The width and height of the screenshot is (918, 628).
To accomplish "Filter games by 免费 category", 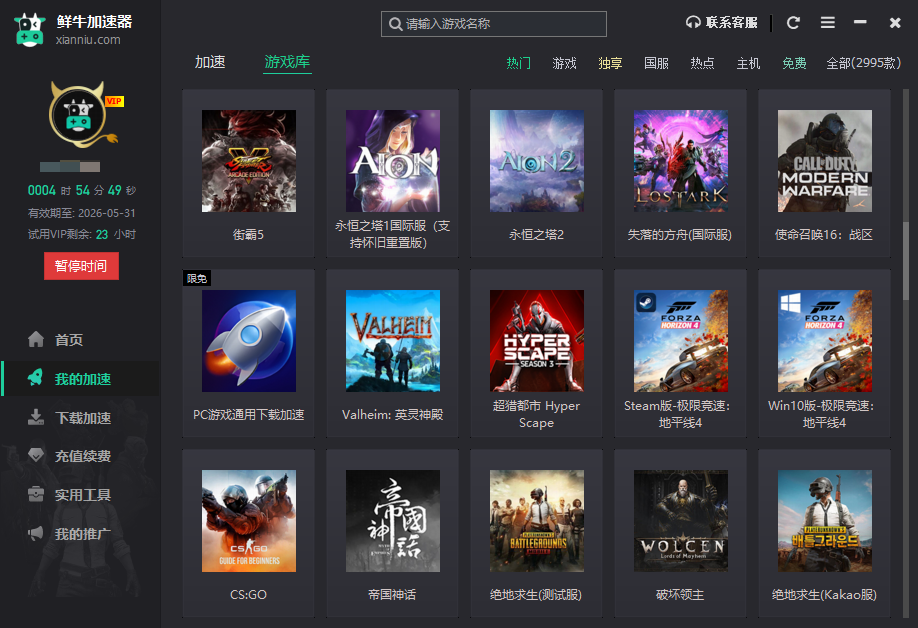I will [794, 63].
